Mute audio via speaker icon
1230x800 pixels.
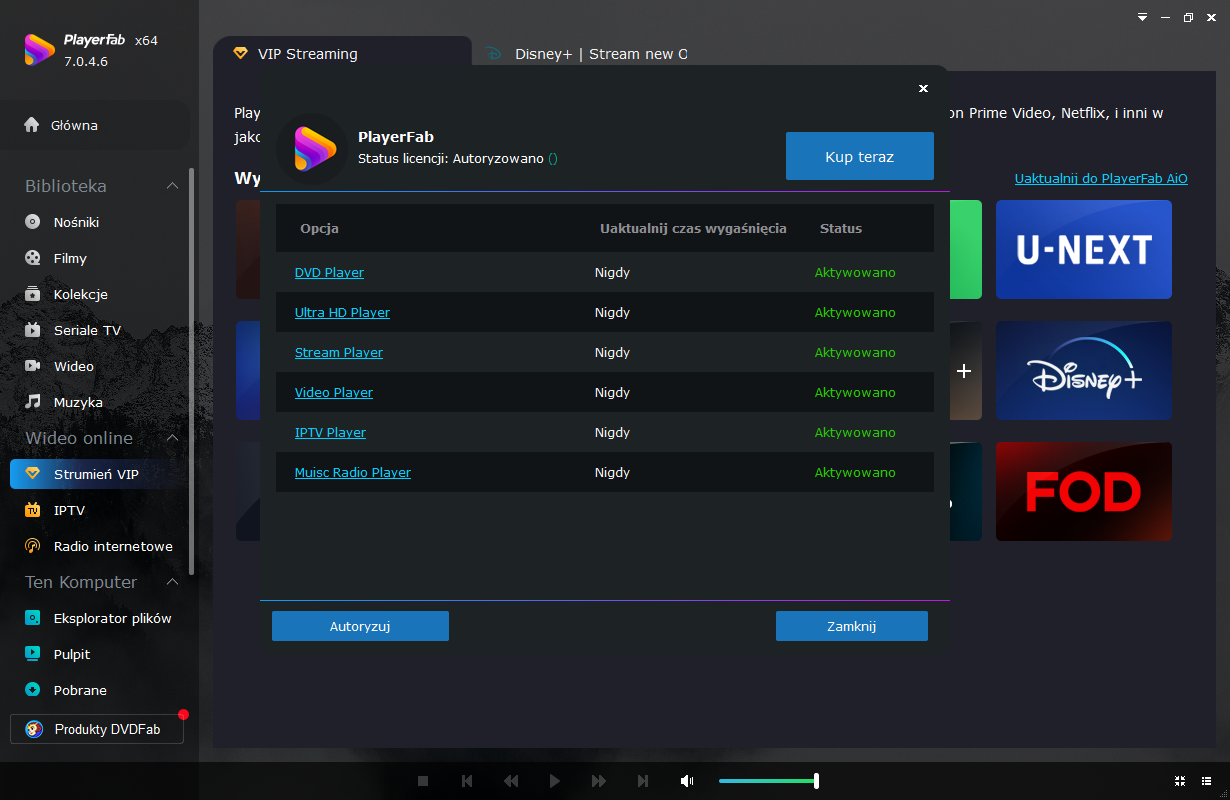(x=687, y=781)
